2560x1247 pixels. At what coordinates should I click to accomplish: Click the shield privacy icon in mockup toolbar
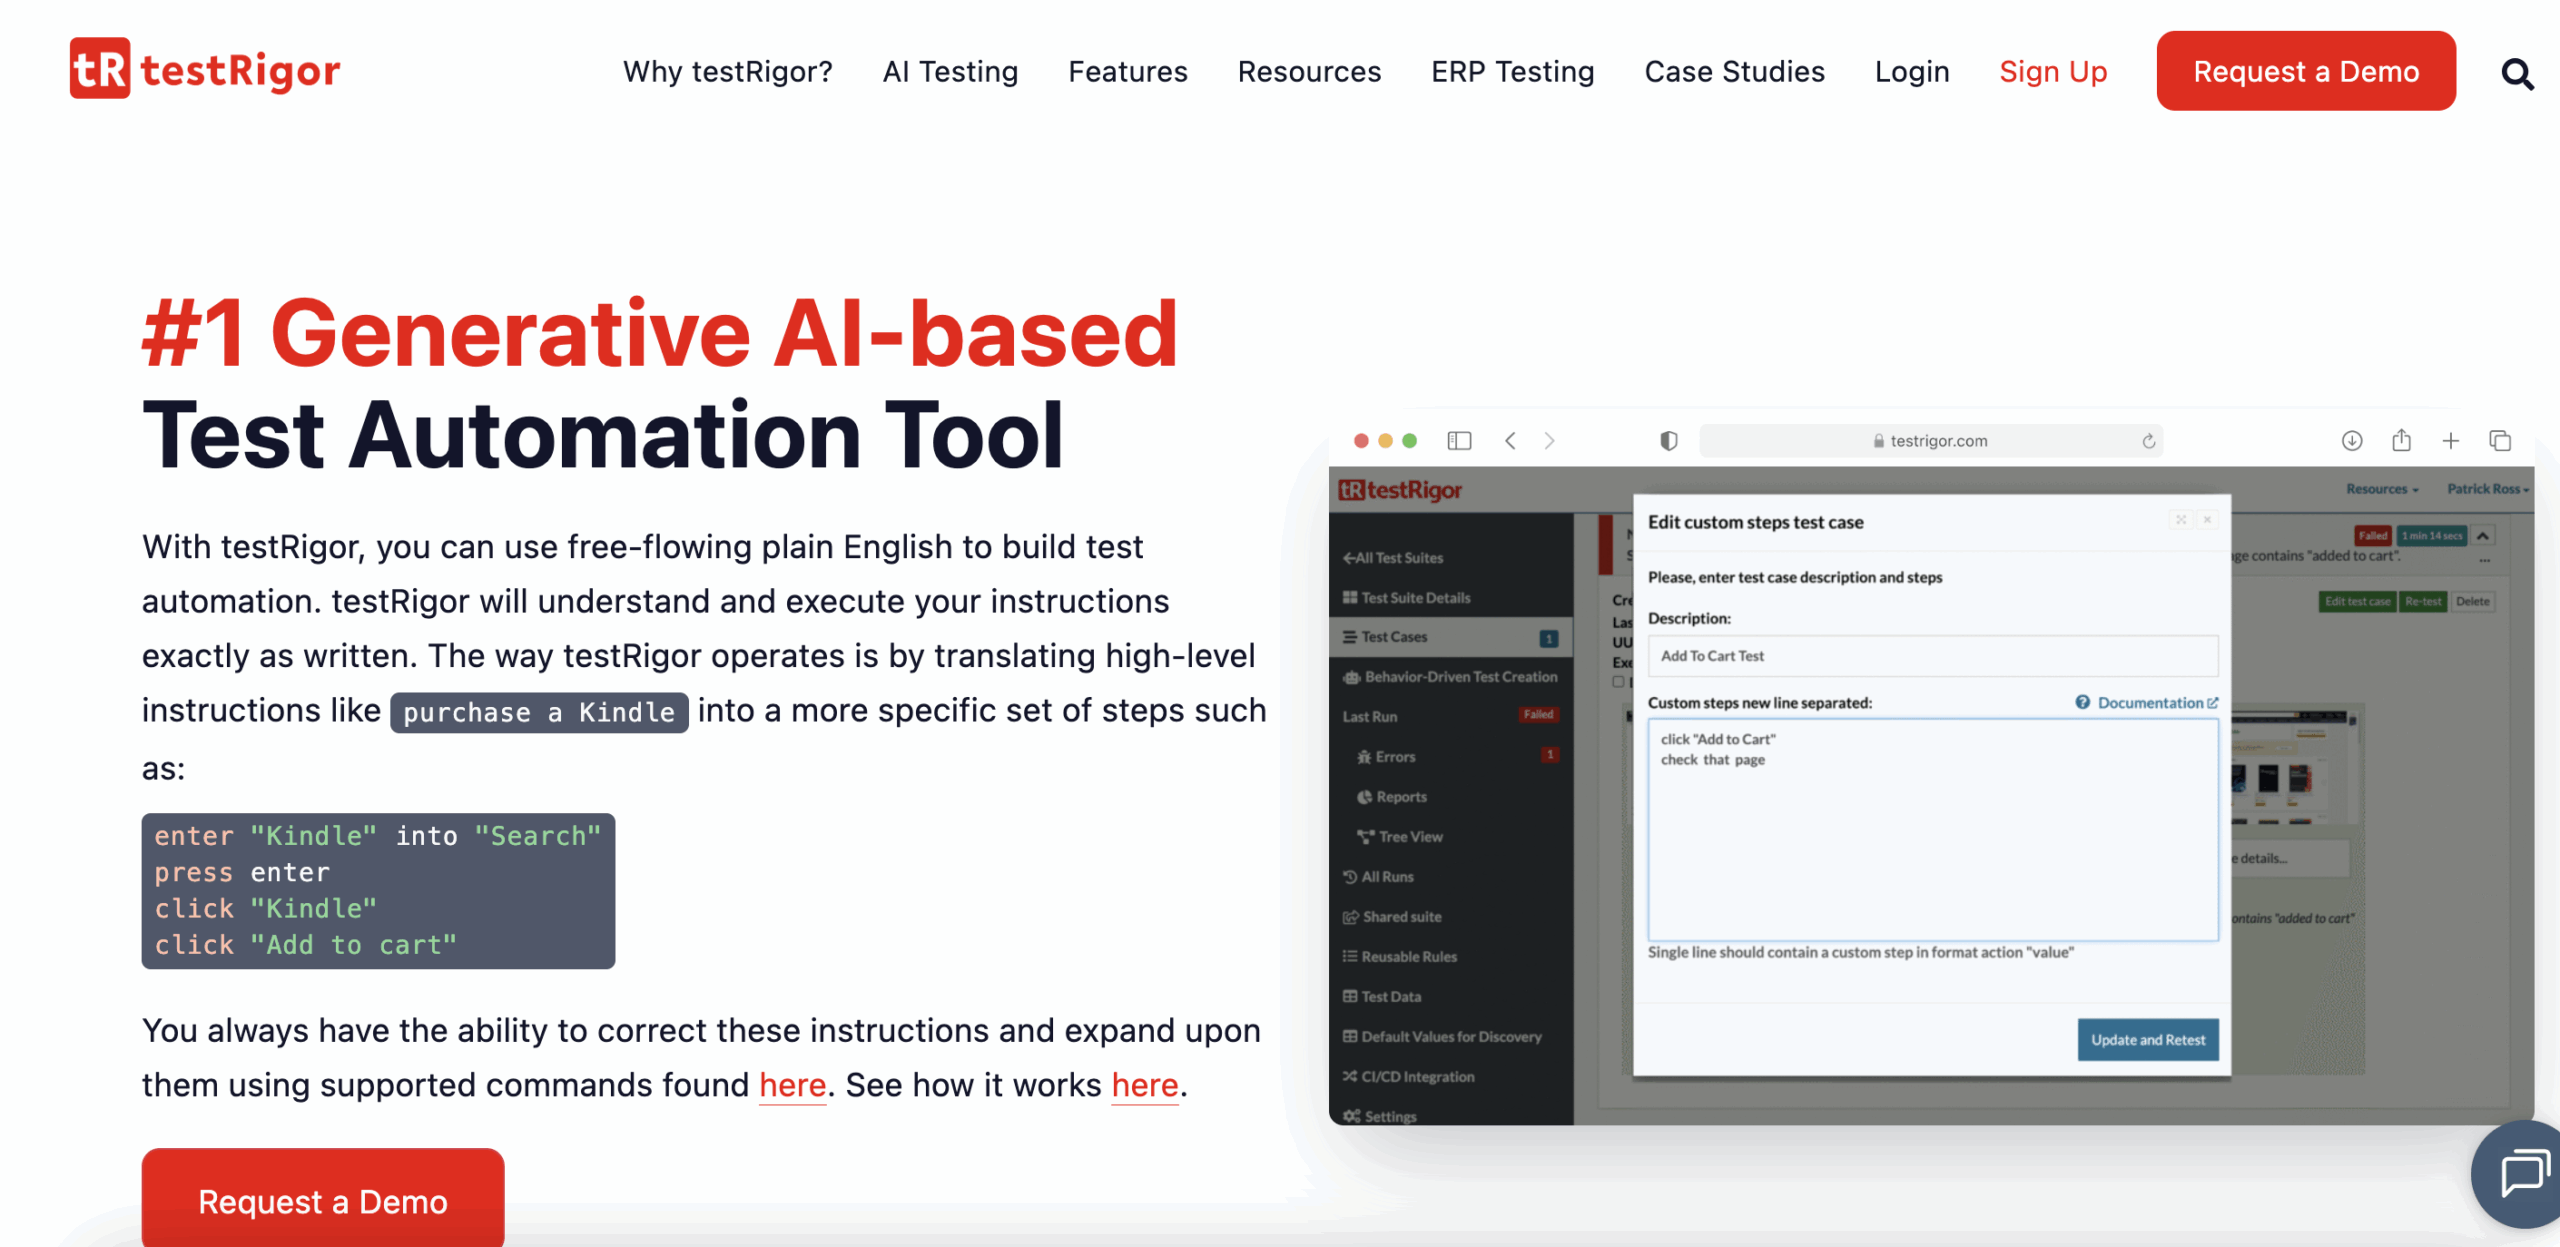[x=1668, y=441]
